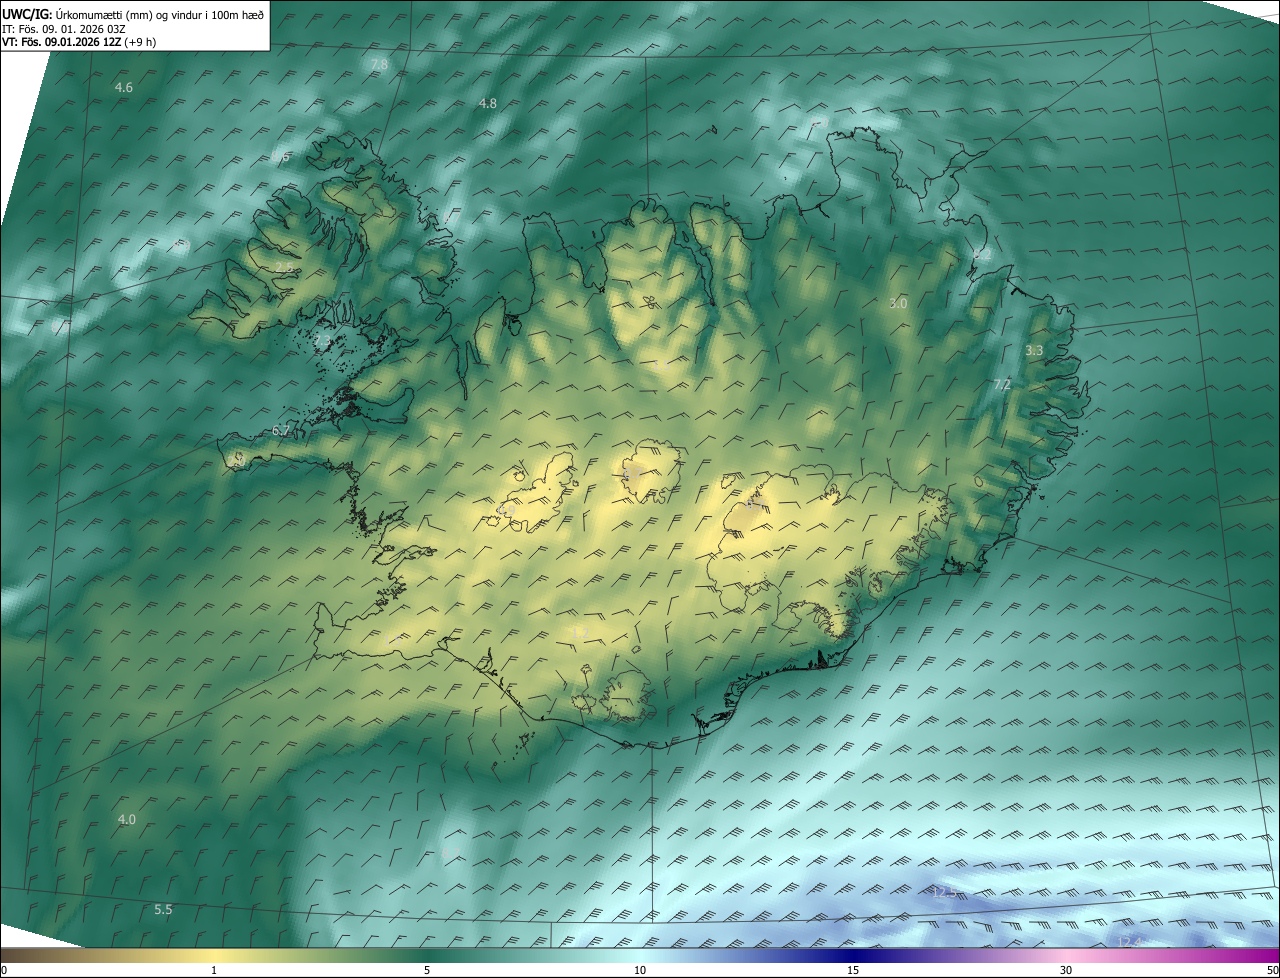This screenshot has height=978, width=1280.
Task: Click the 7.3 value over Breiðafjörður bay
Action: point(323,343)
